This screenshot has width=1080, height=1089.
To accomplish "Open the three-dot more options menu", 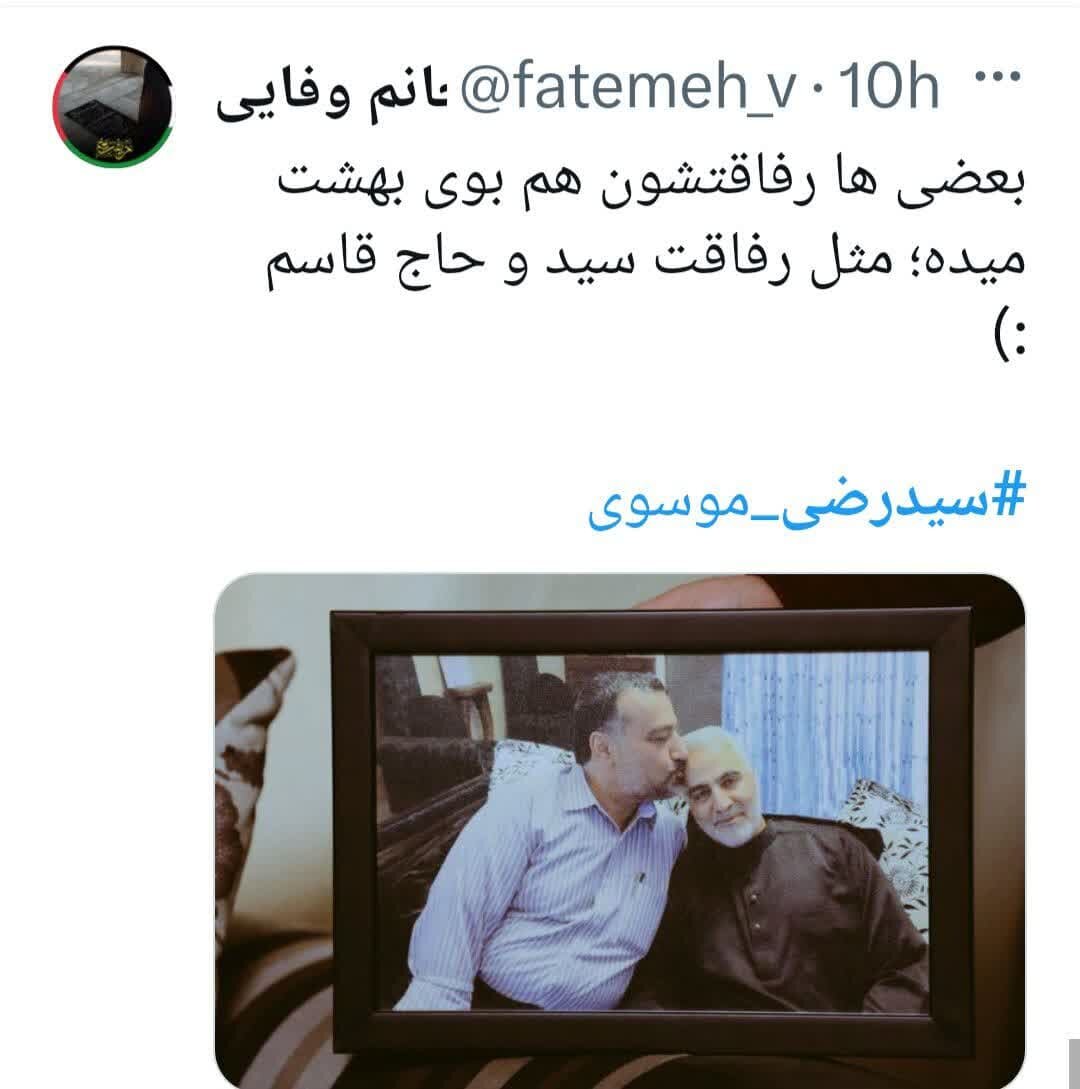I will pos(998,76).
